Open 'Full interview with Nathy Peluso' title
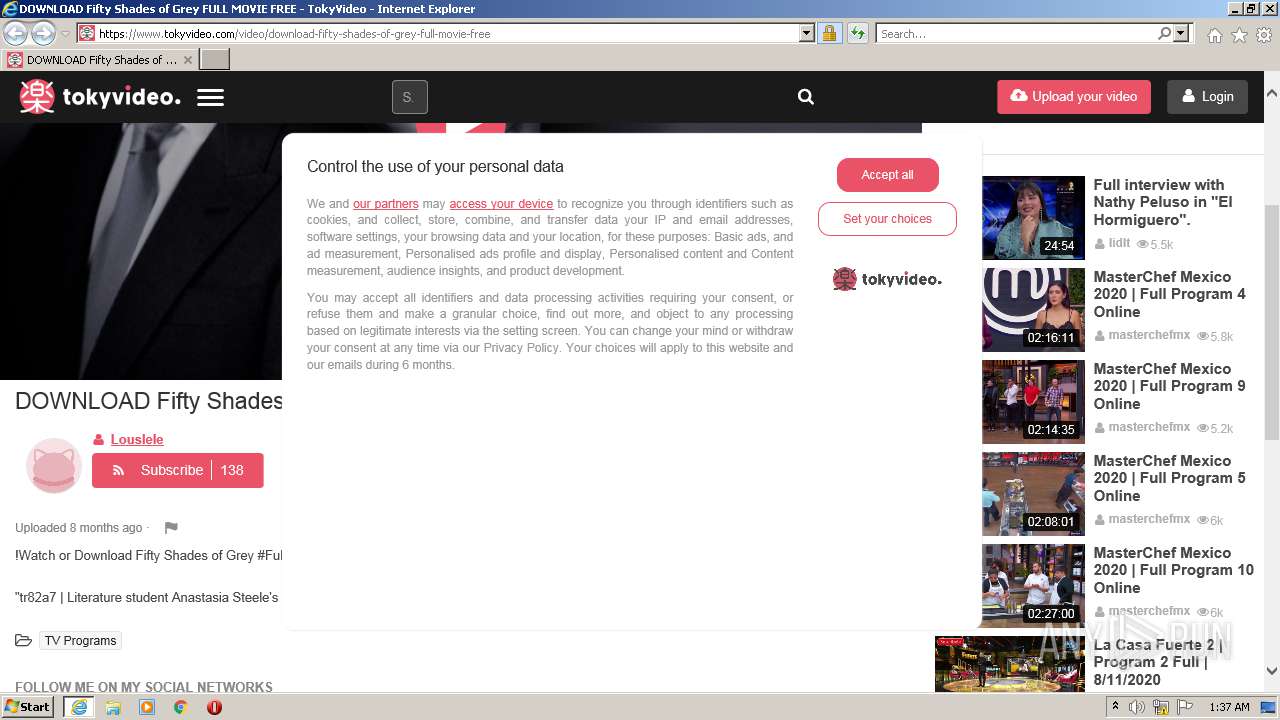Viewport: 1280px width, 720px height. pos(1163,202)
